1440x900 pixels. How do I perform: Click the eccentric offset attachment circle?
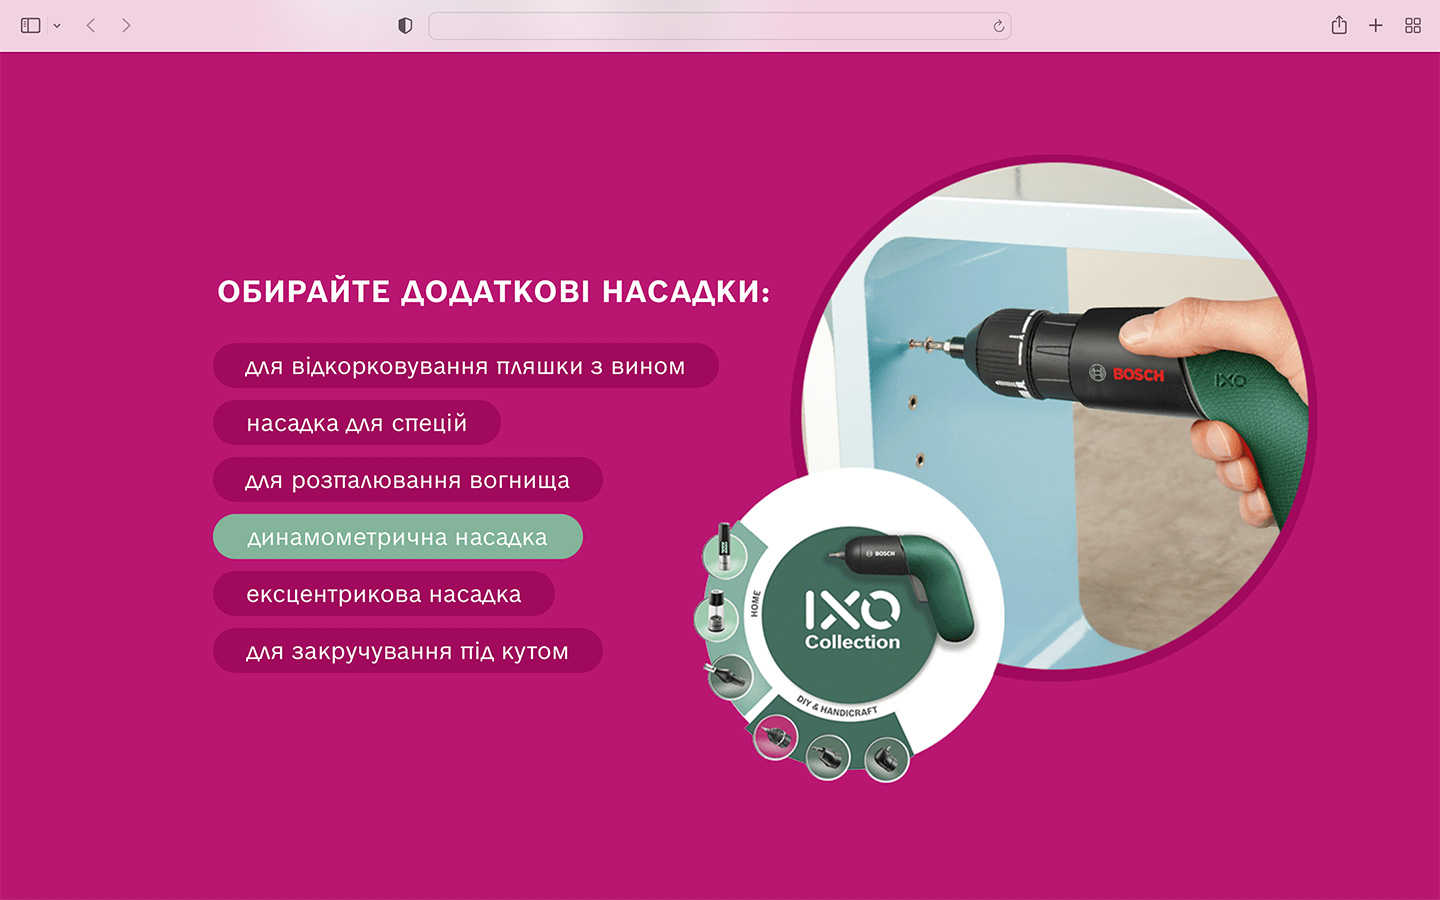828,757
